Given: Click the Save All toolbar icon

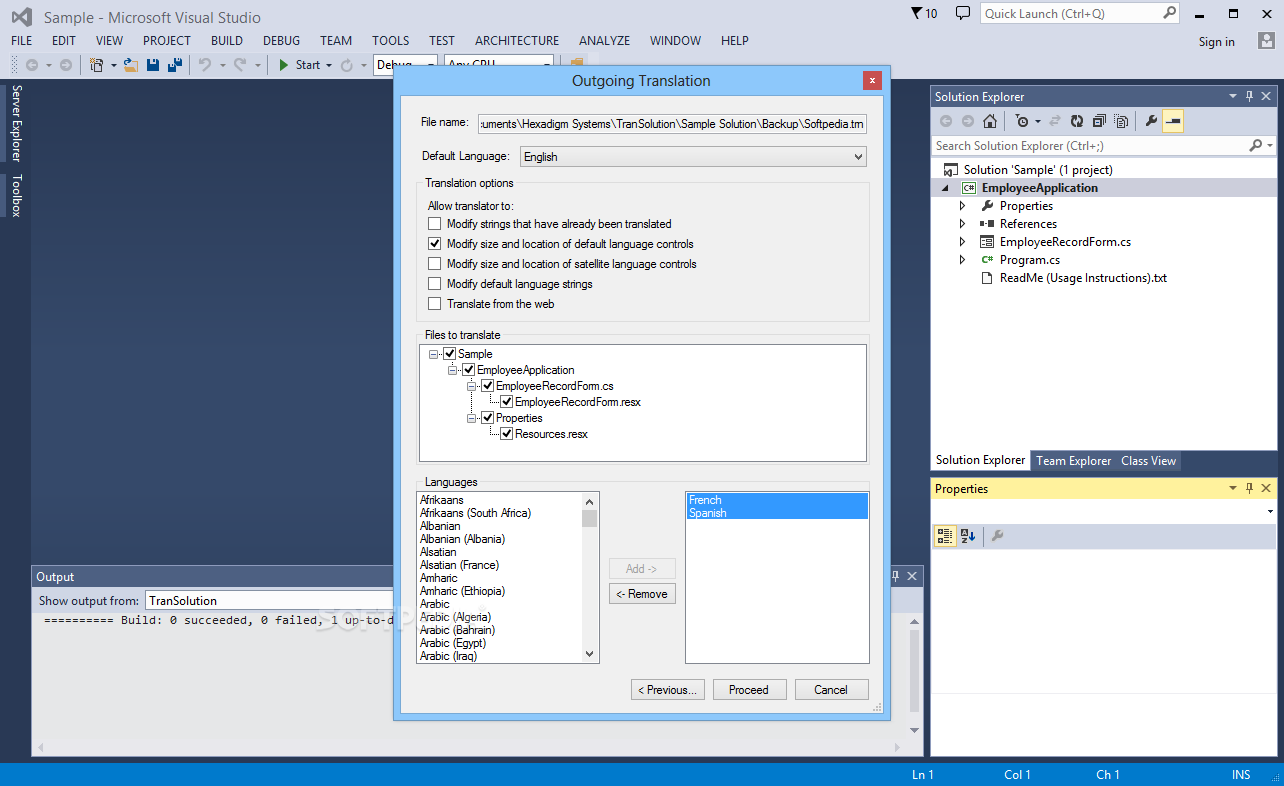Looking at the screenshot, I should (174, 65).
